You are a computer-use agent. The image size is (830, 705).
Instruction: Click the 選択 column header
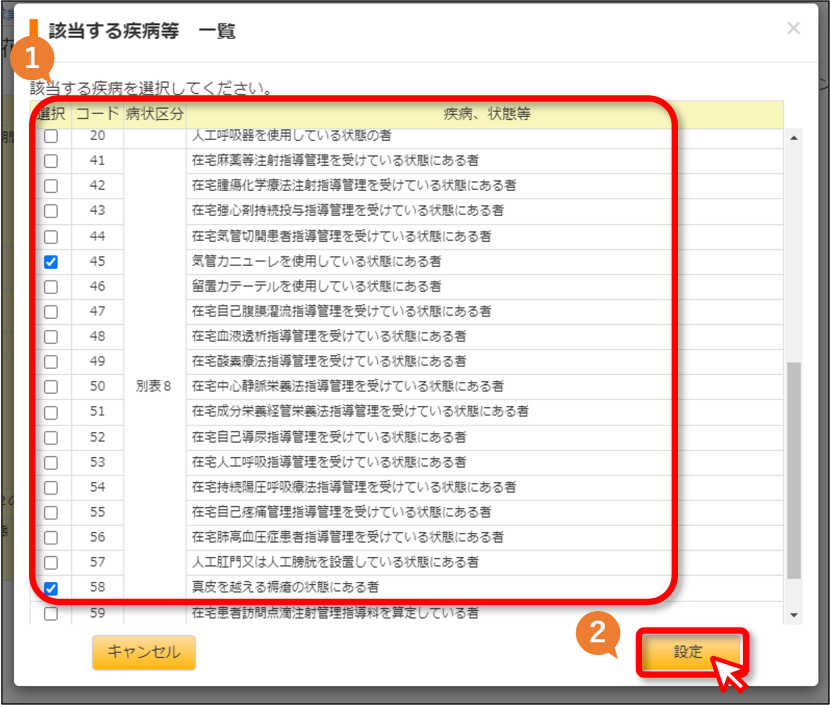51,114
